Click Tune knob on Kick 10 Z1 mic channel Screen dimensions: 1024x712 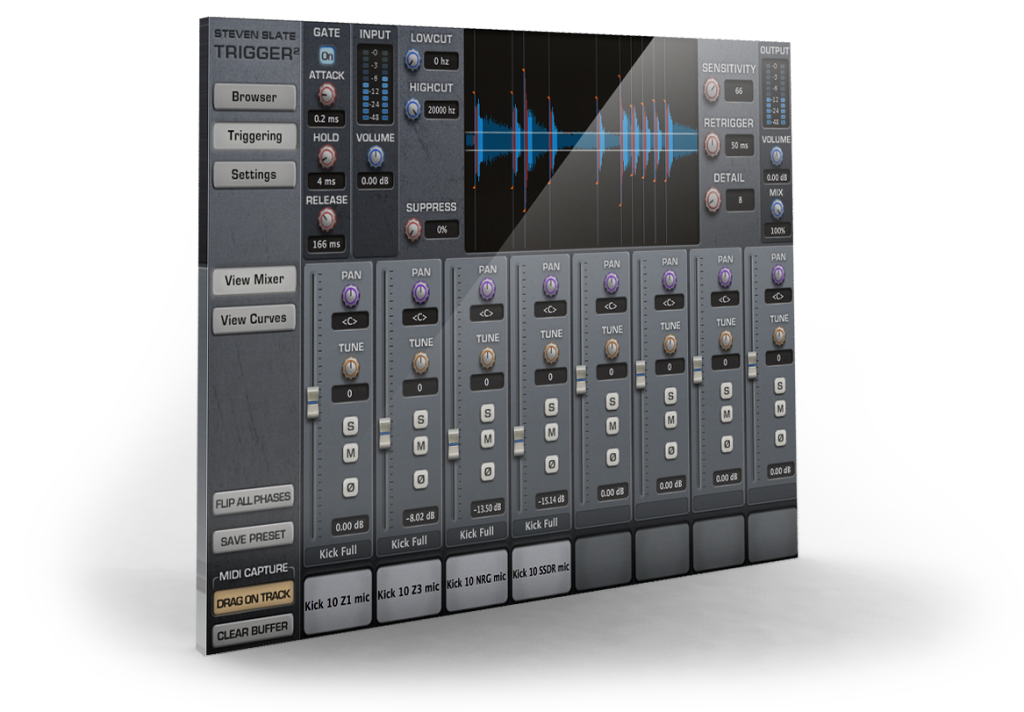(x=351, y=369)
